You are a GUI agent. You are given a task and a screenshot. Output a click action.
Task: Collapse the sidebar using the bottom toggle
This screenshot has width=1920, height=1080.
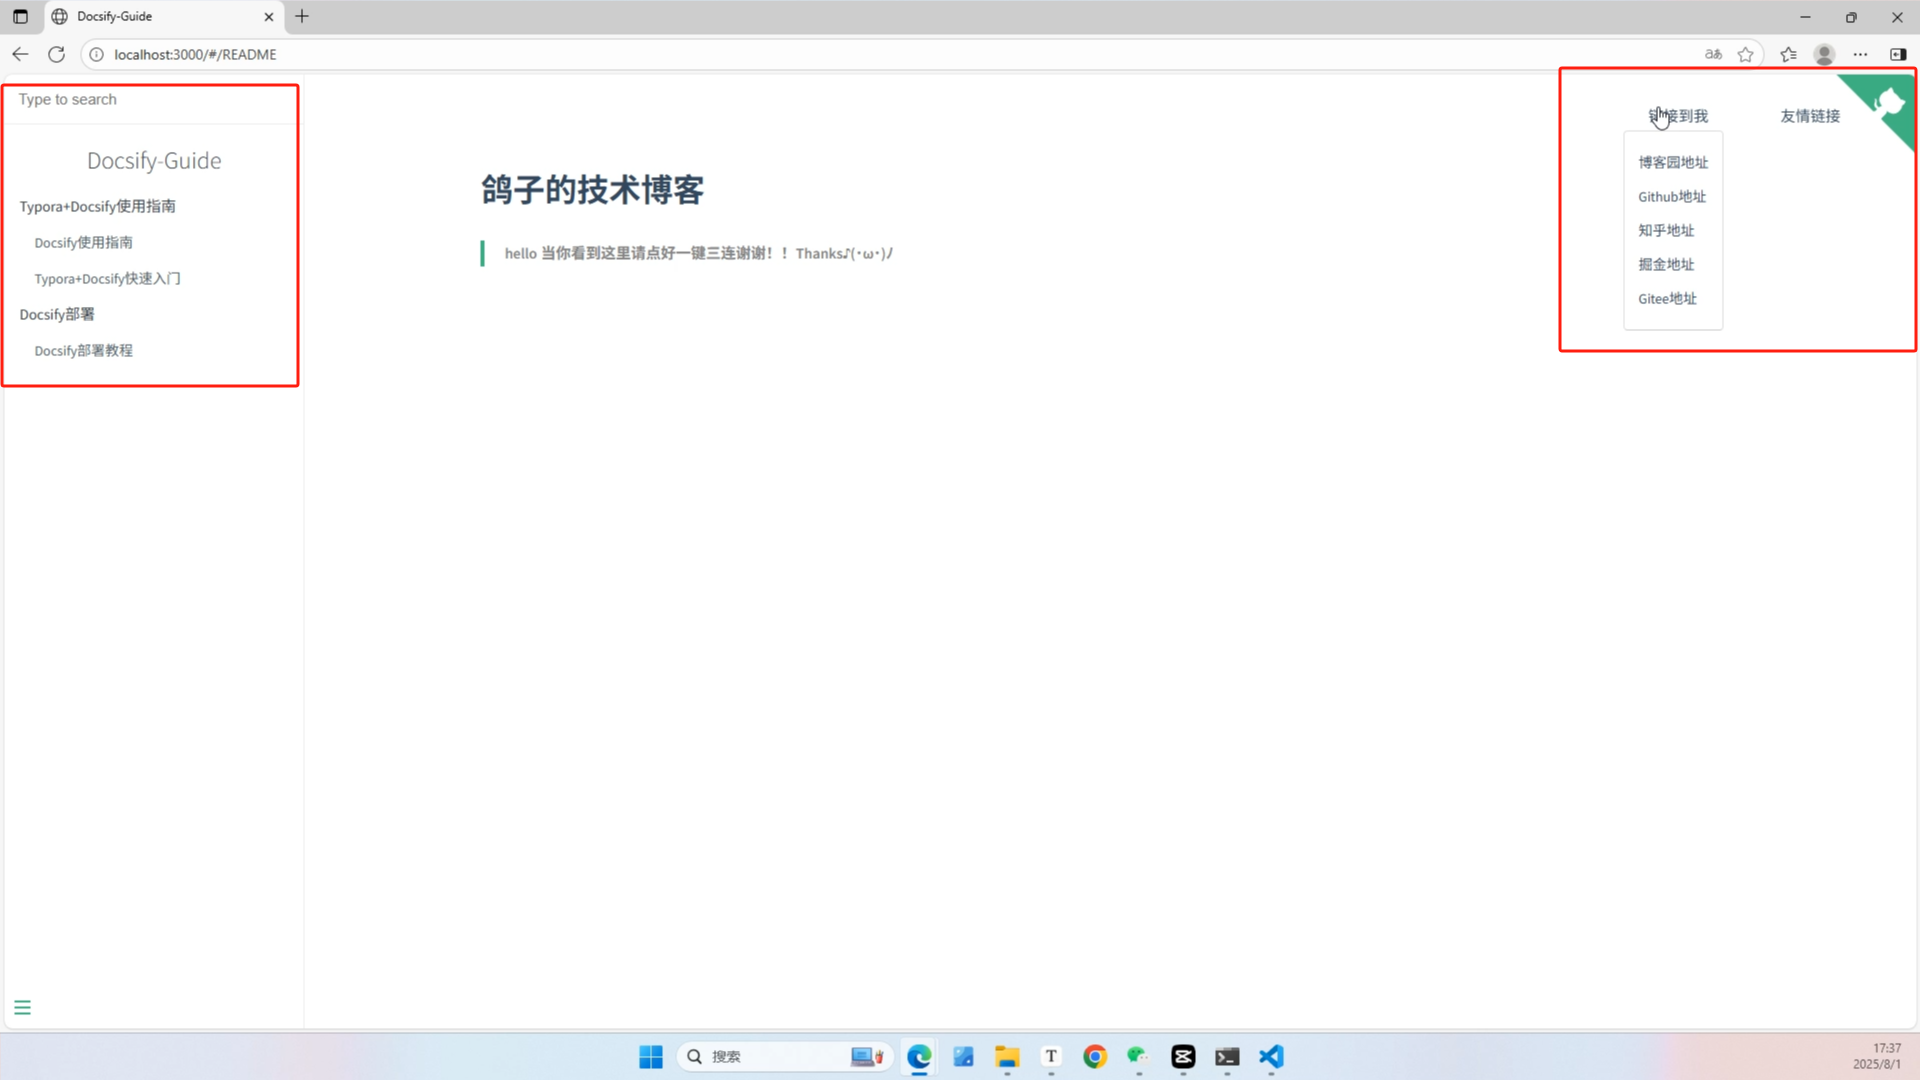pos(22,1006)
